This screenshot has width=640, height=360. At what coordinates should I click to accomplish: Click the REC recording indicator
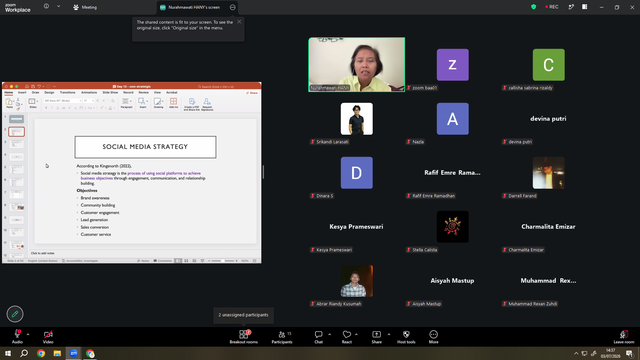(551, 7)
